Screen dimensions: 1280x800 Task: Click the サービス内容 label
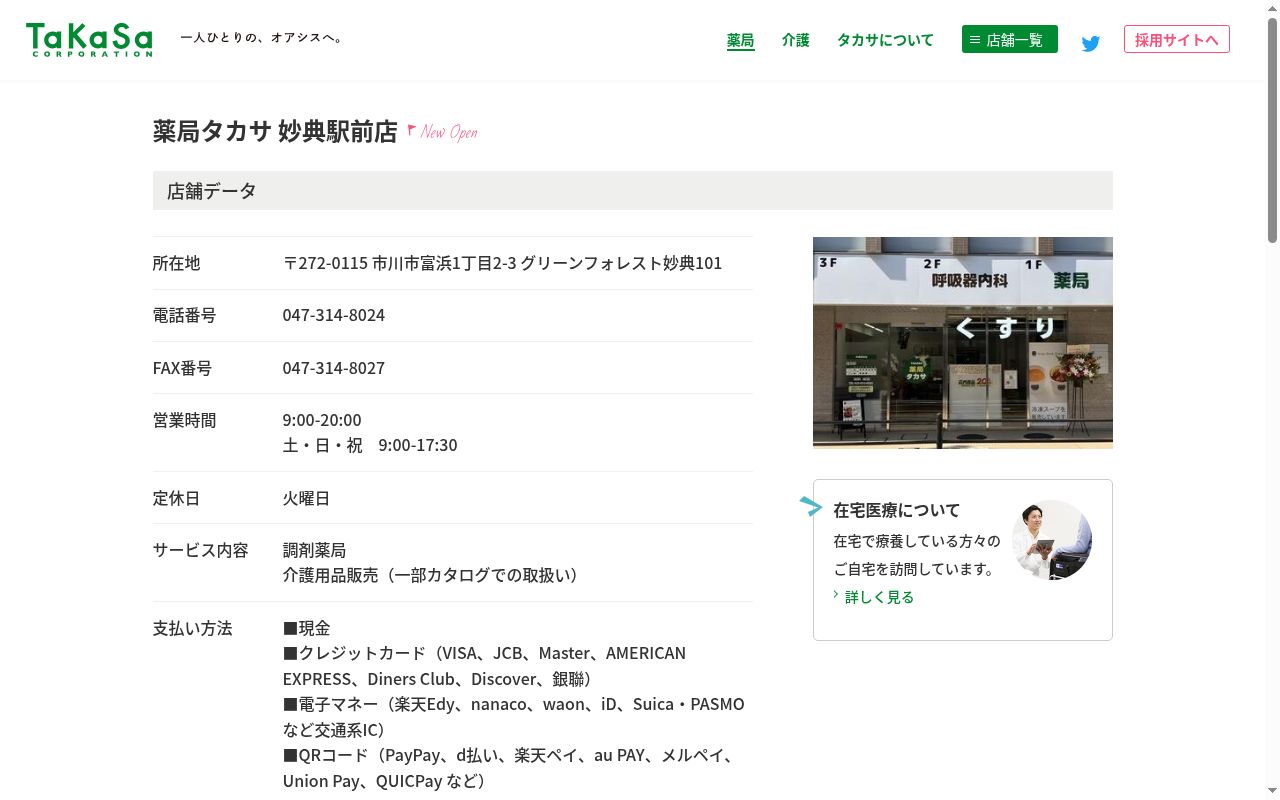point(201,550)
